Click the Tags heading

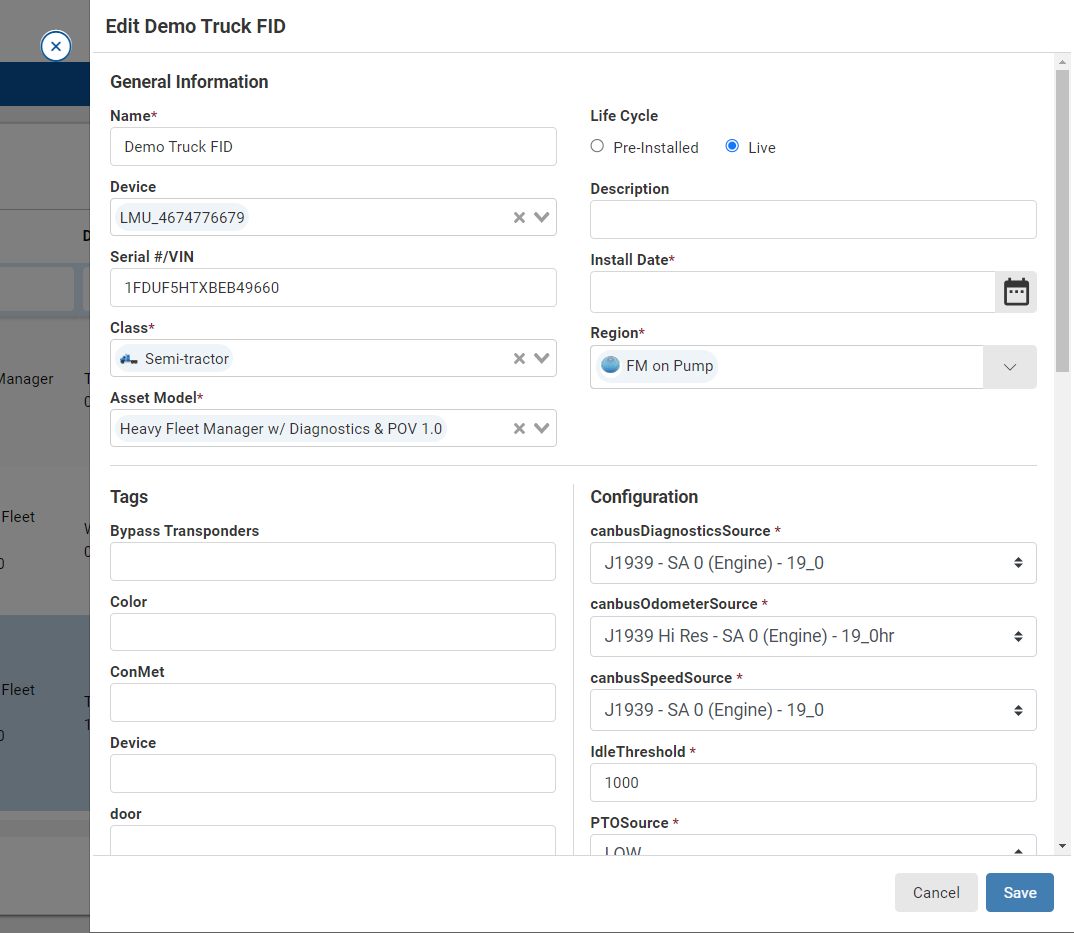point(129,497)
